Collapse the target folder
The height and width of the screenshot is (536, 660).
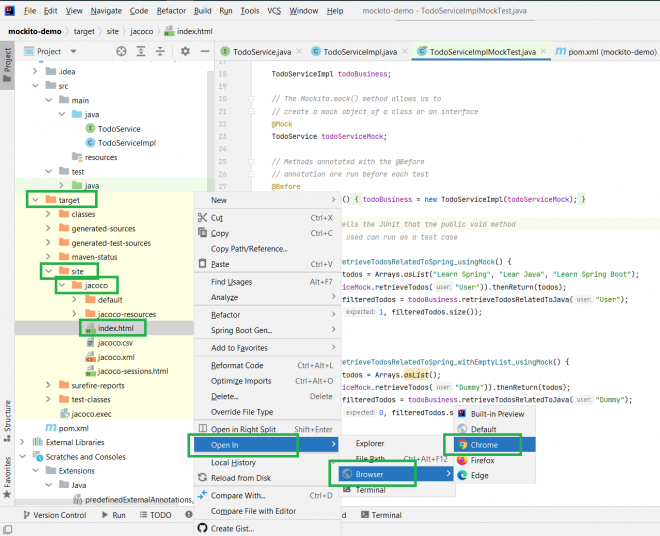tap(36, 200)
